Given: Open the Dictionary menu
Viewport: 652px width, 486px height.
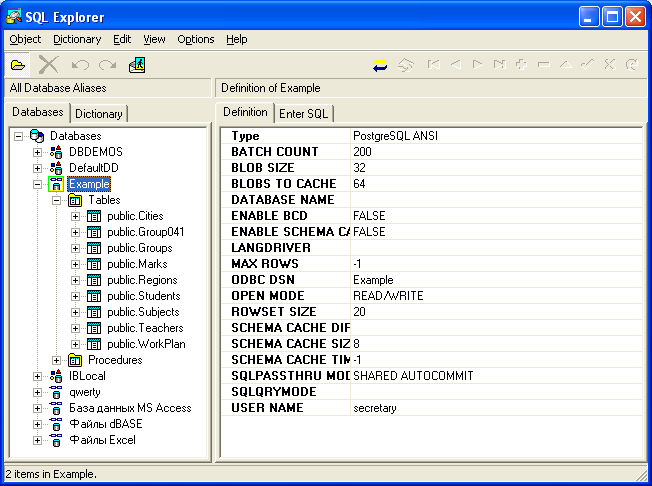Looking at the screenshot, I should point(77,39).
